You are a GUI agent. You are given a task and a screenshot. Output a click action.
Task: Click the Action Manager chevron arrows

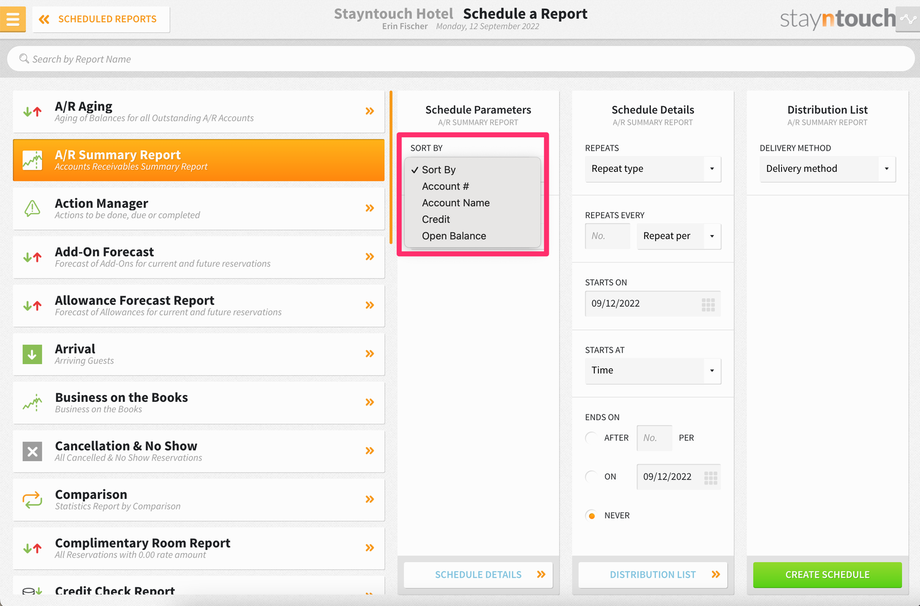click(x=370, y=208)
